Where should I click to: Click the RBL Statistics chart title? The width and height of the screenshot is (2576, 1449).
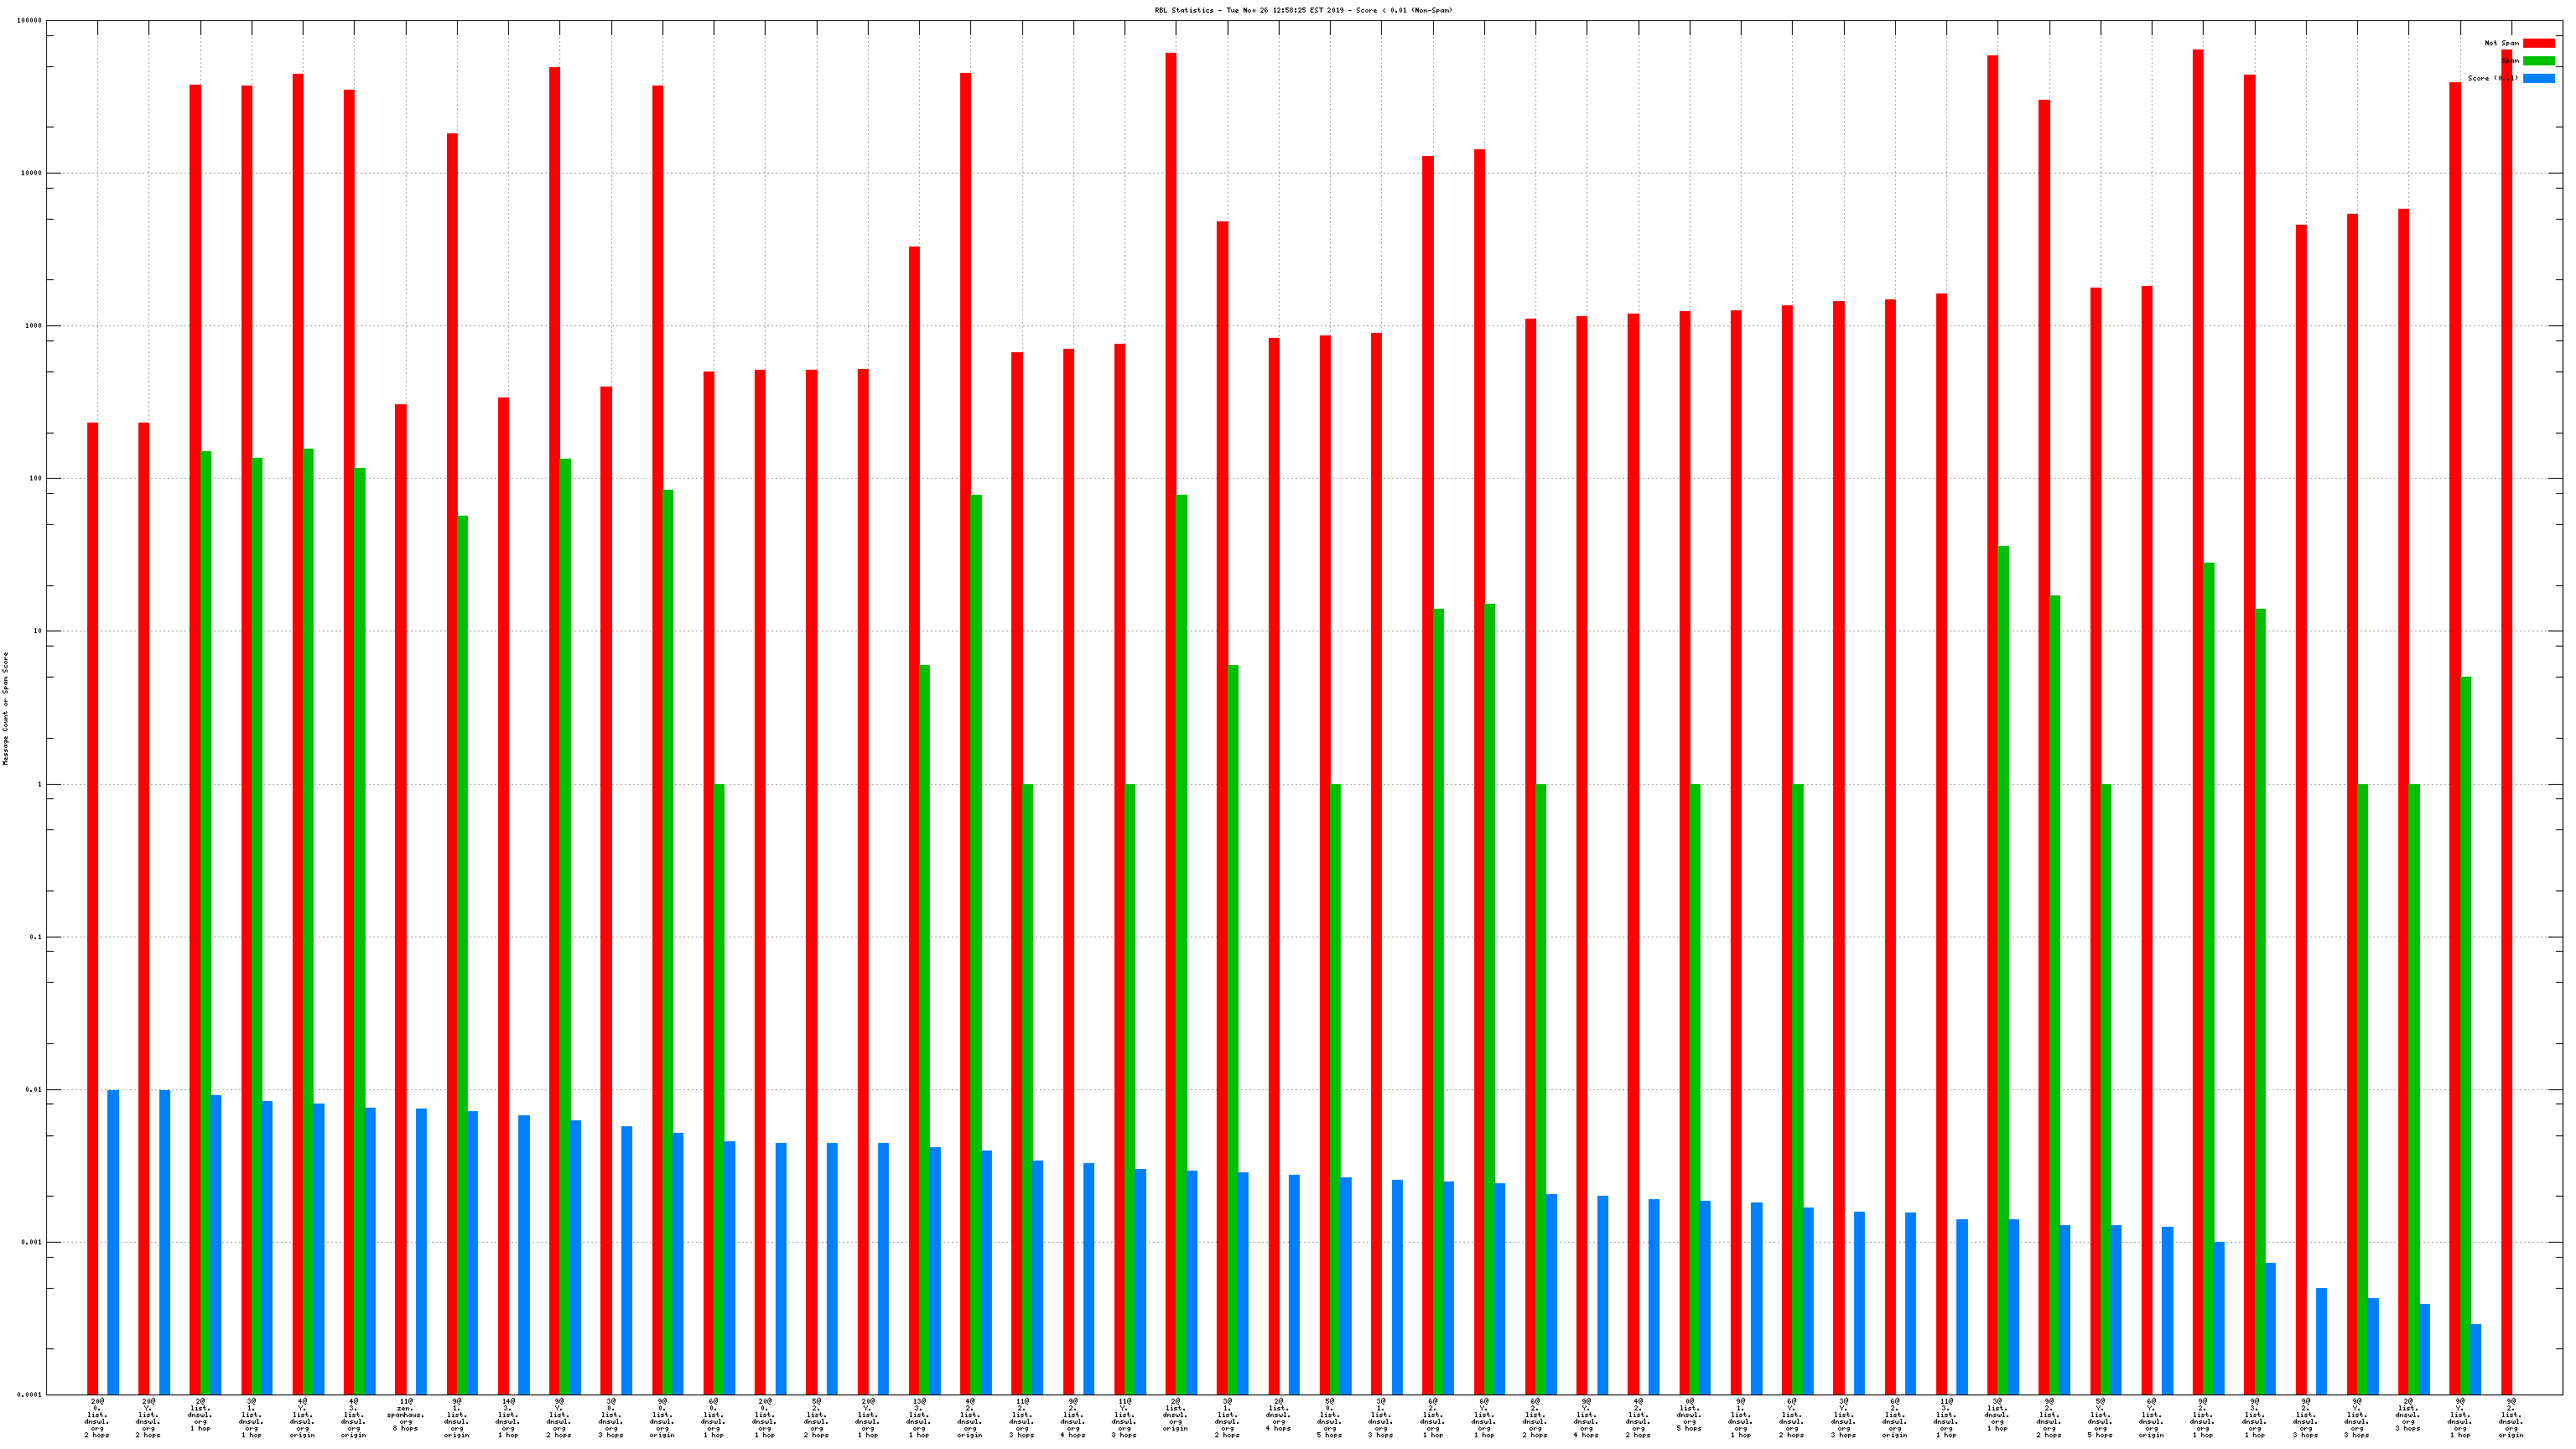[1303, 10]
